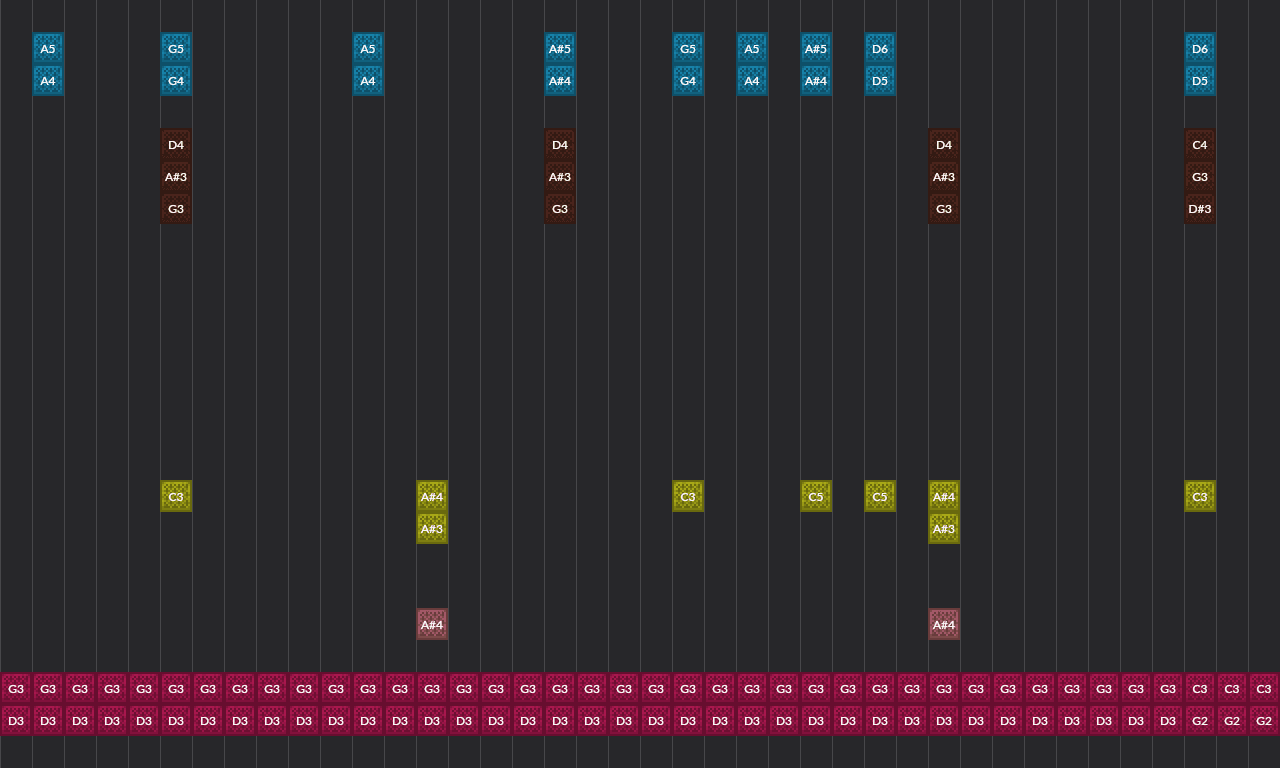Click the leftmost blue A4 note

coord(48,81)
